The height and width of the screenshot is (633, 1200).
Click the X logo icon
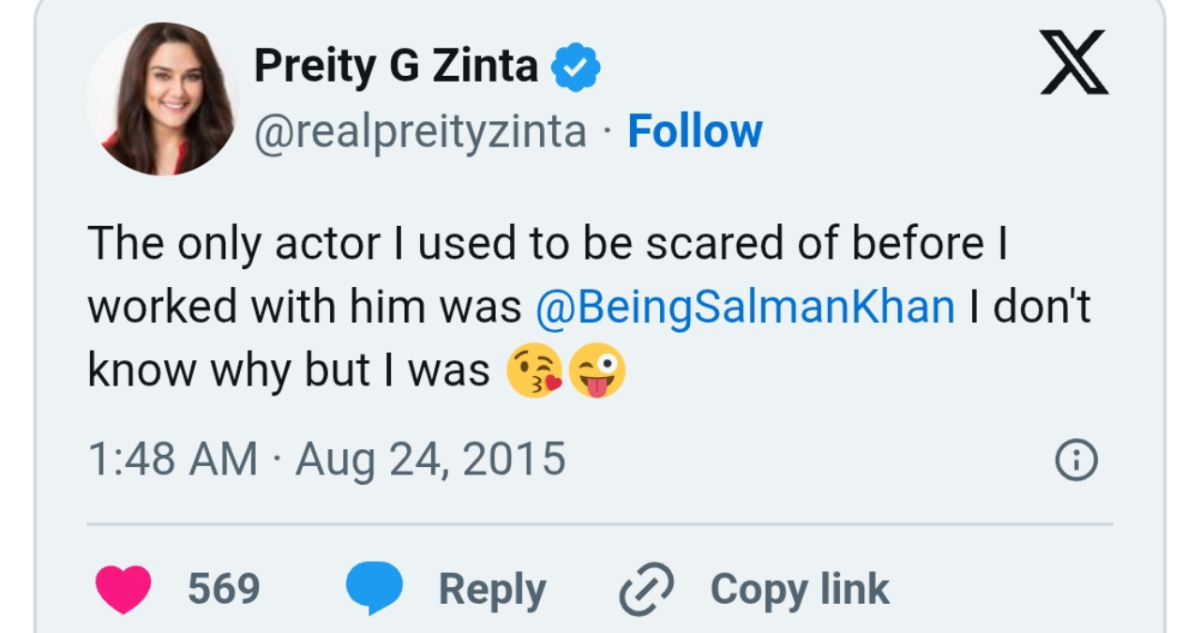[1074, 62]
